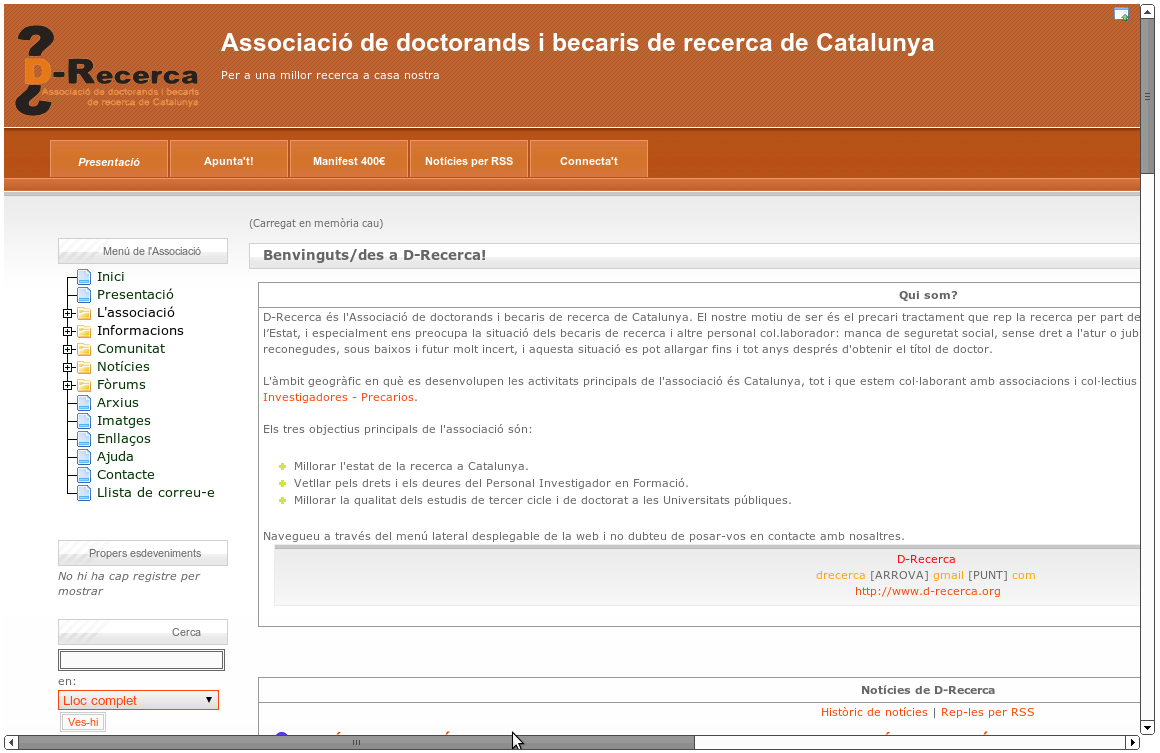Follow the Històric de notícies link
The height and width of the screenshot is (753, 1160).
coord(873,712)
